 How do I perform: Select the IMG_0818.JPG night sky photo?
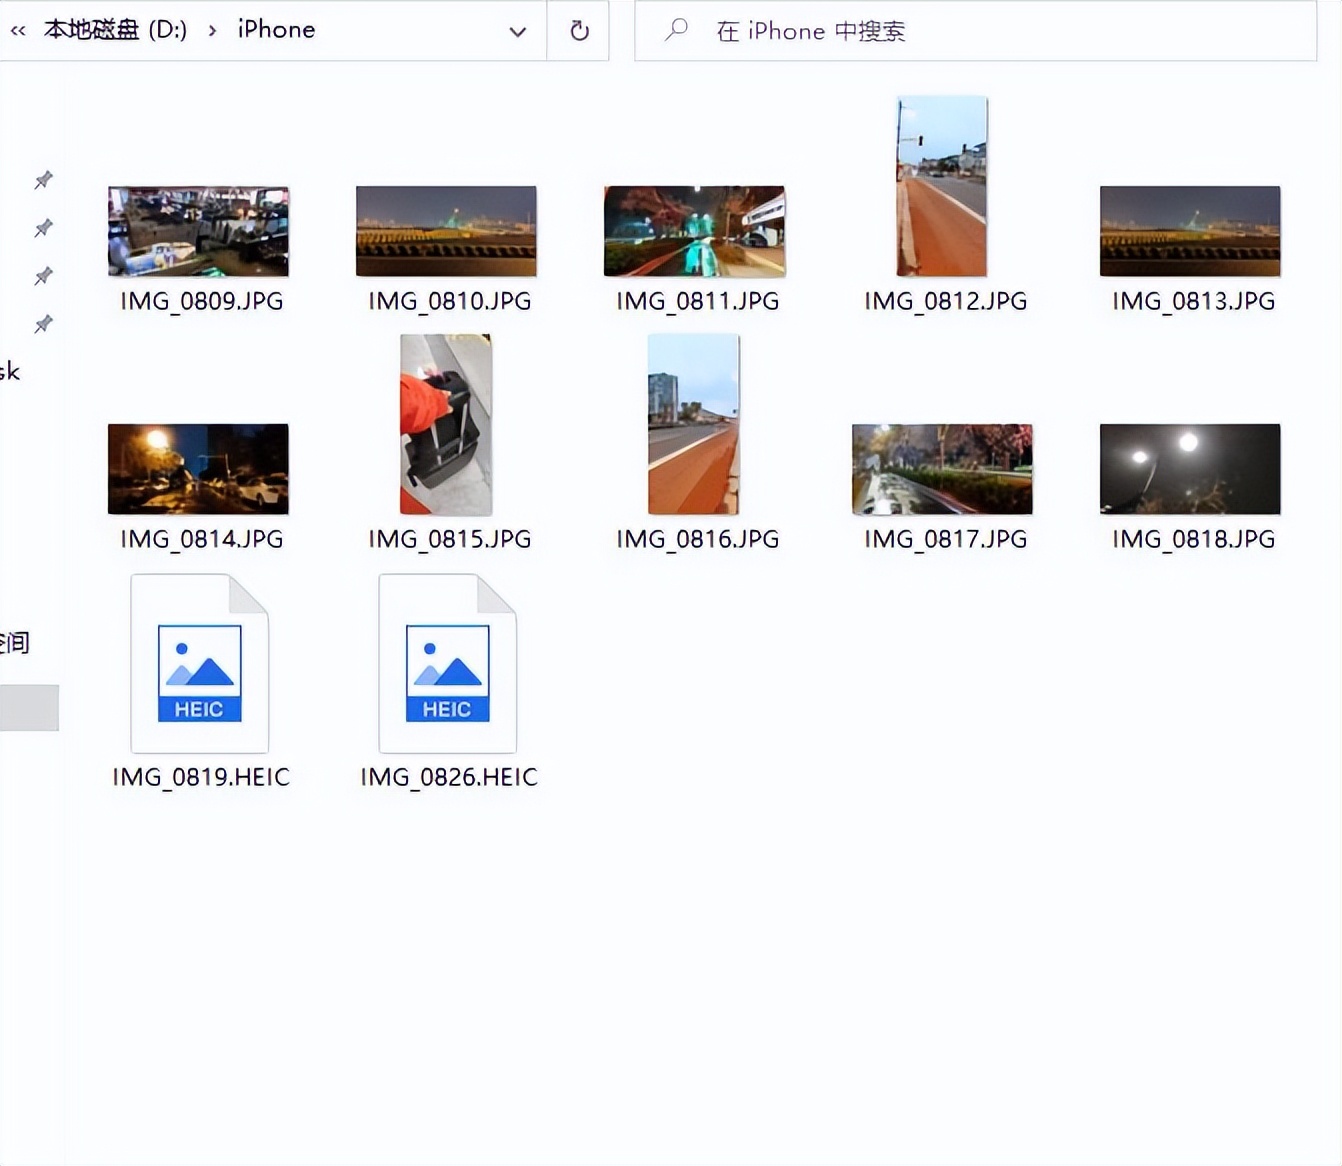click(x=1189, y=468)
